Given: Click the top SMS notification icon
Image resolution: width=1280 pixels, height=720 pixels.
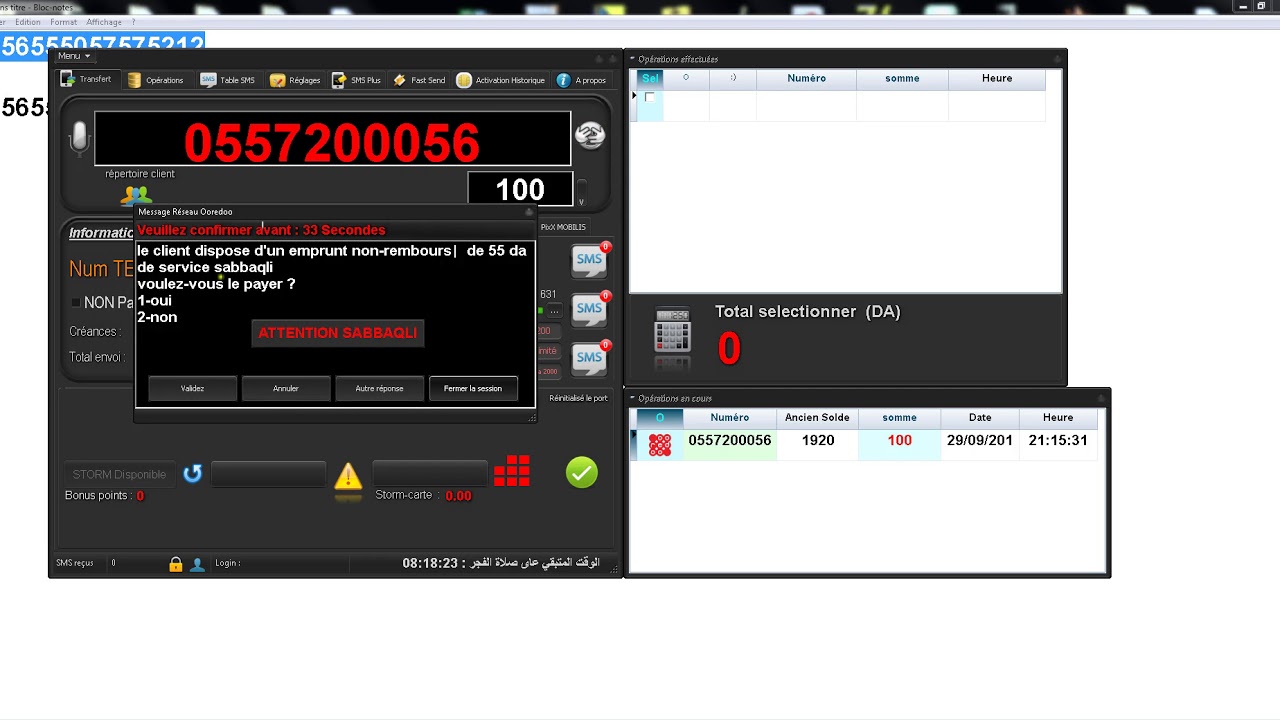Looking at the screenshot, I should 590,260.
